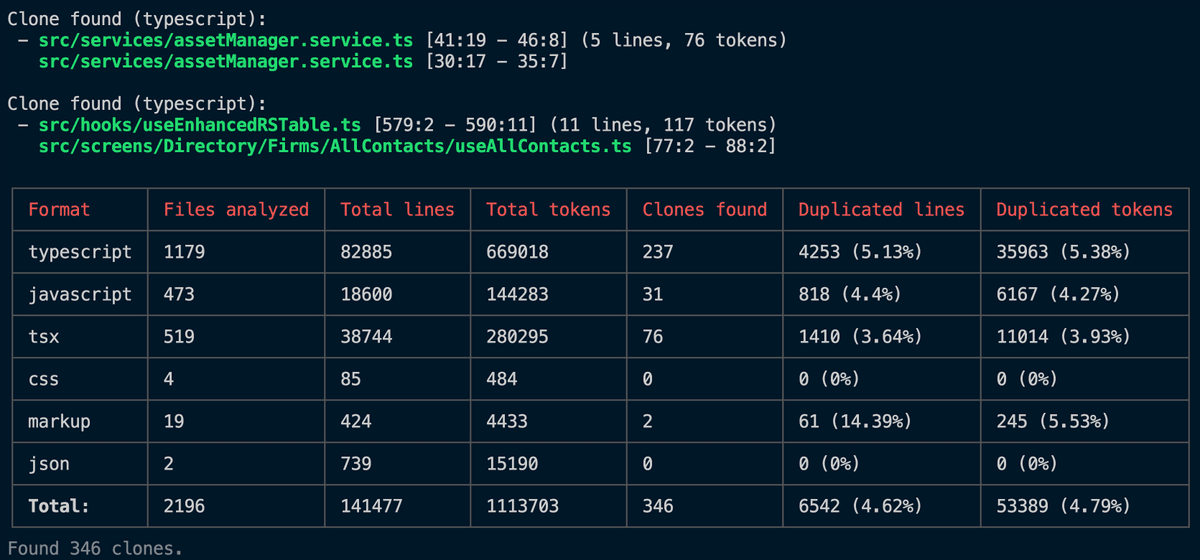Click the "11014 (3.93%)" cell

click(x=1063, y=337)
